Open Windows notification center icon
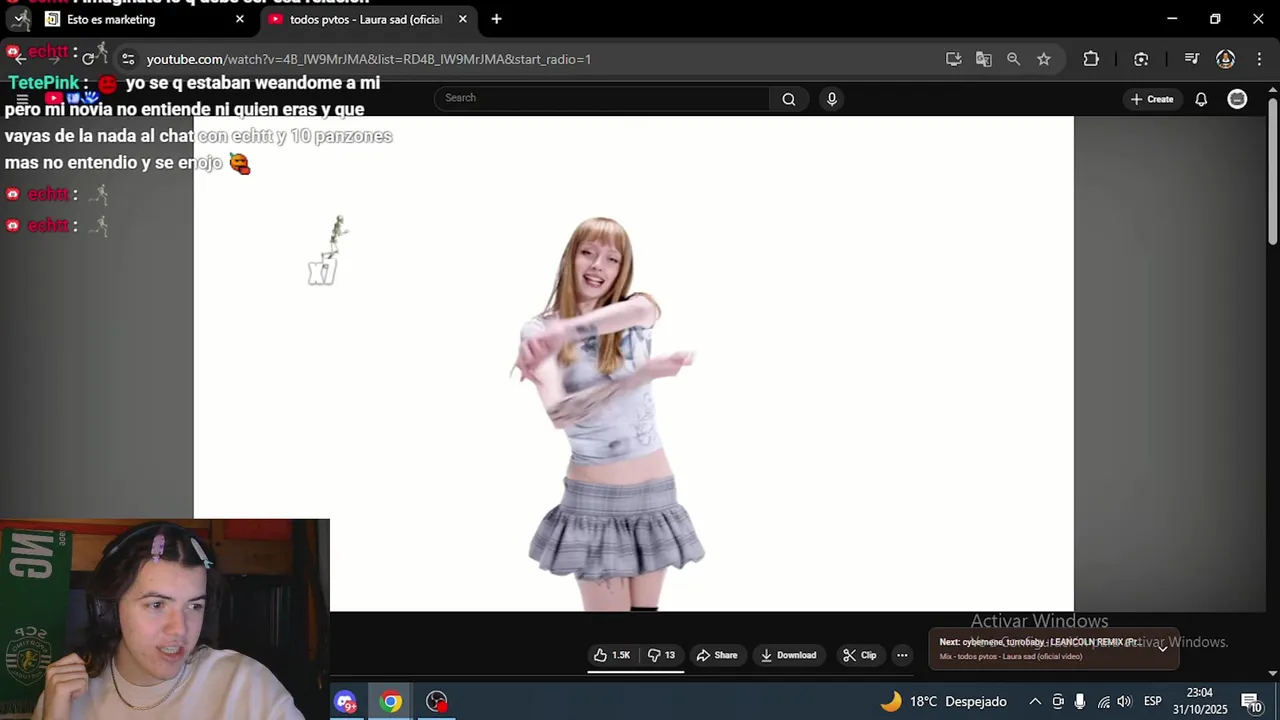 (x=1251, y=702)
